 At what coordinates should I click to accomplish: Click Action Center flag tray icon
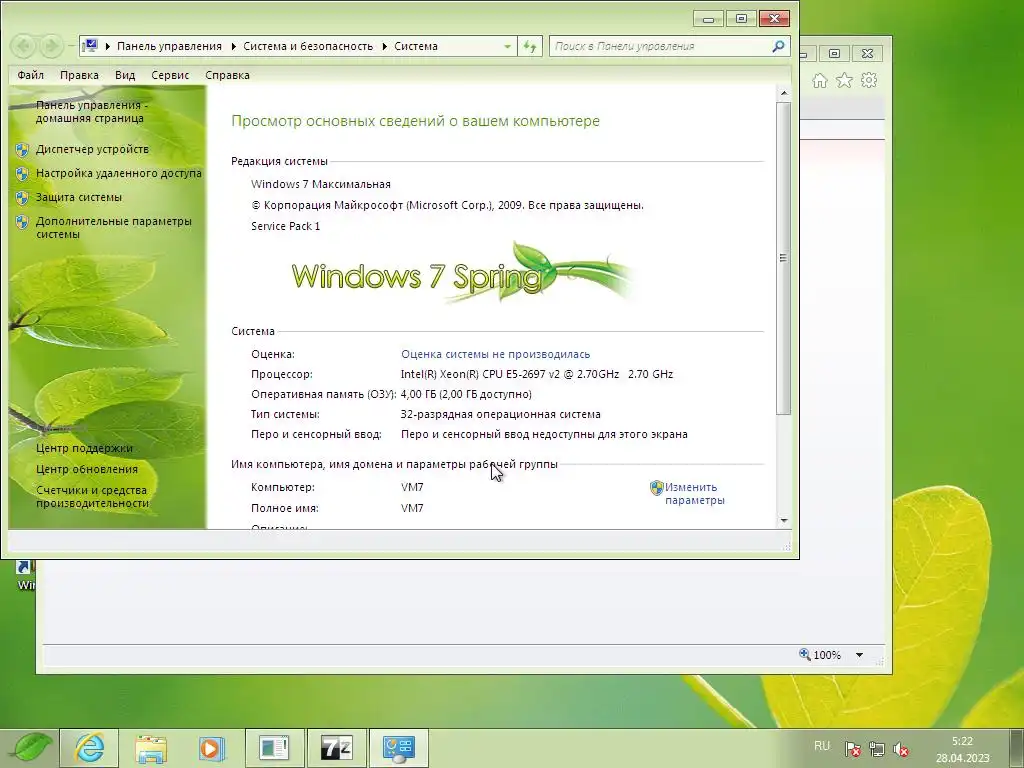coord(852,749)
